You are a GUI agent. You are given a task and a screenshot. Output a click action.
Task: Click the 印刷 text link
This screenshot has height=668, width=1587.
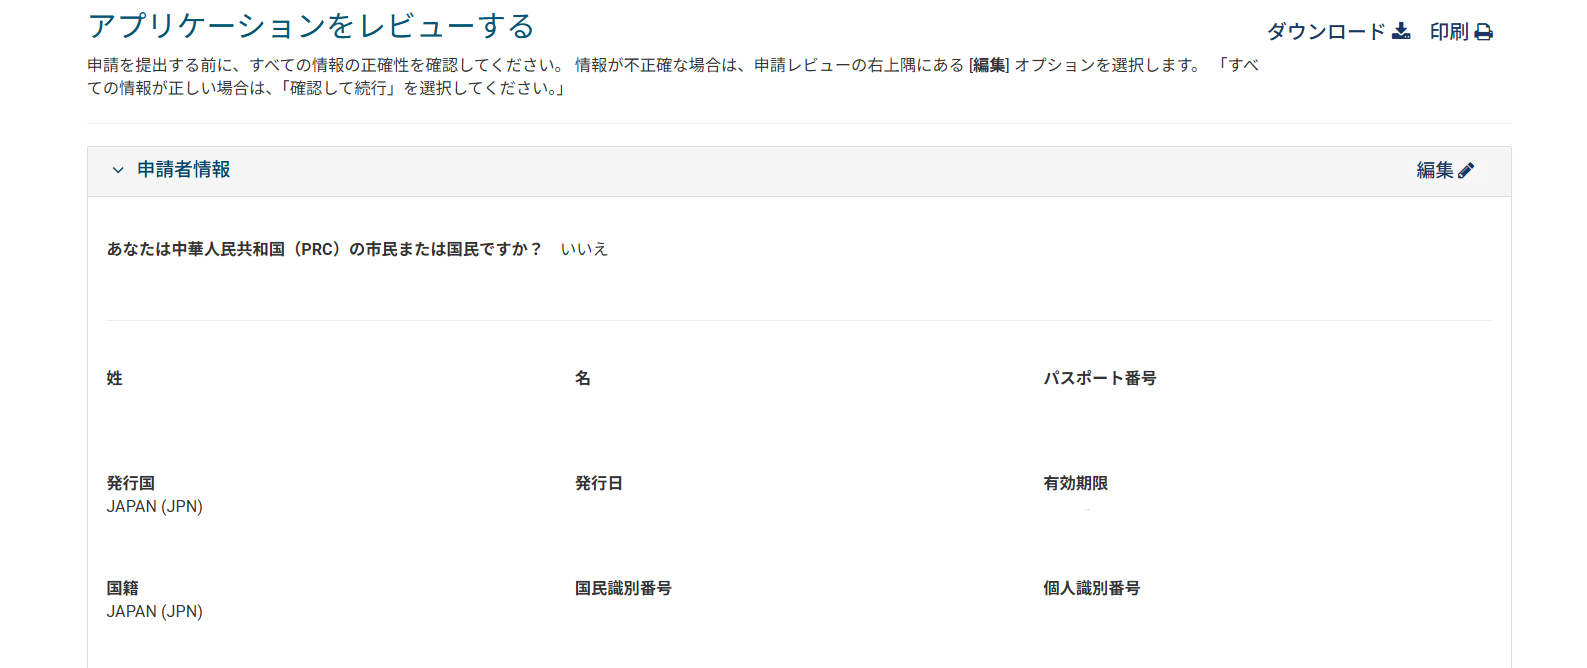point(1448,32)
